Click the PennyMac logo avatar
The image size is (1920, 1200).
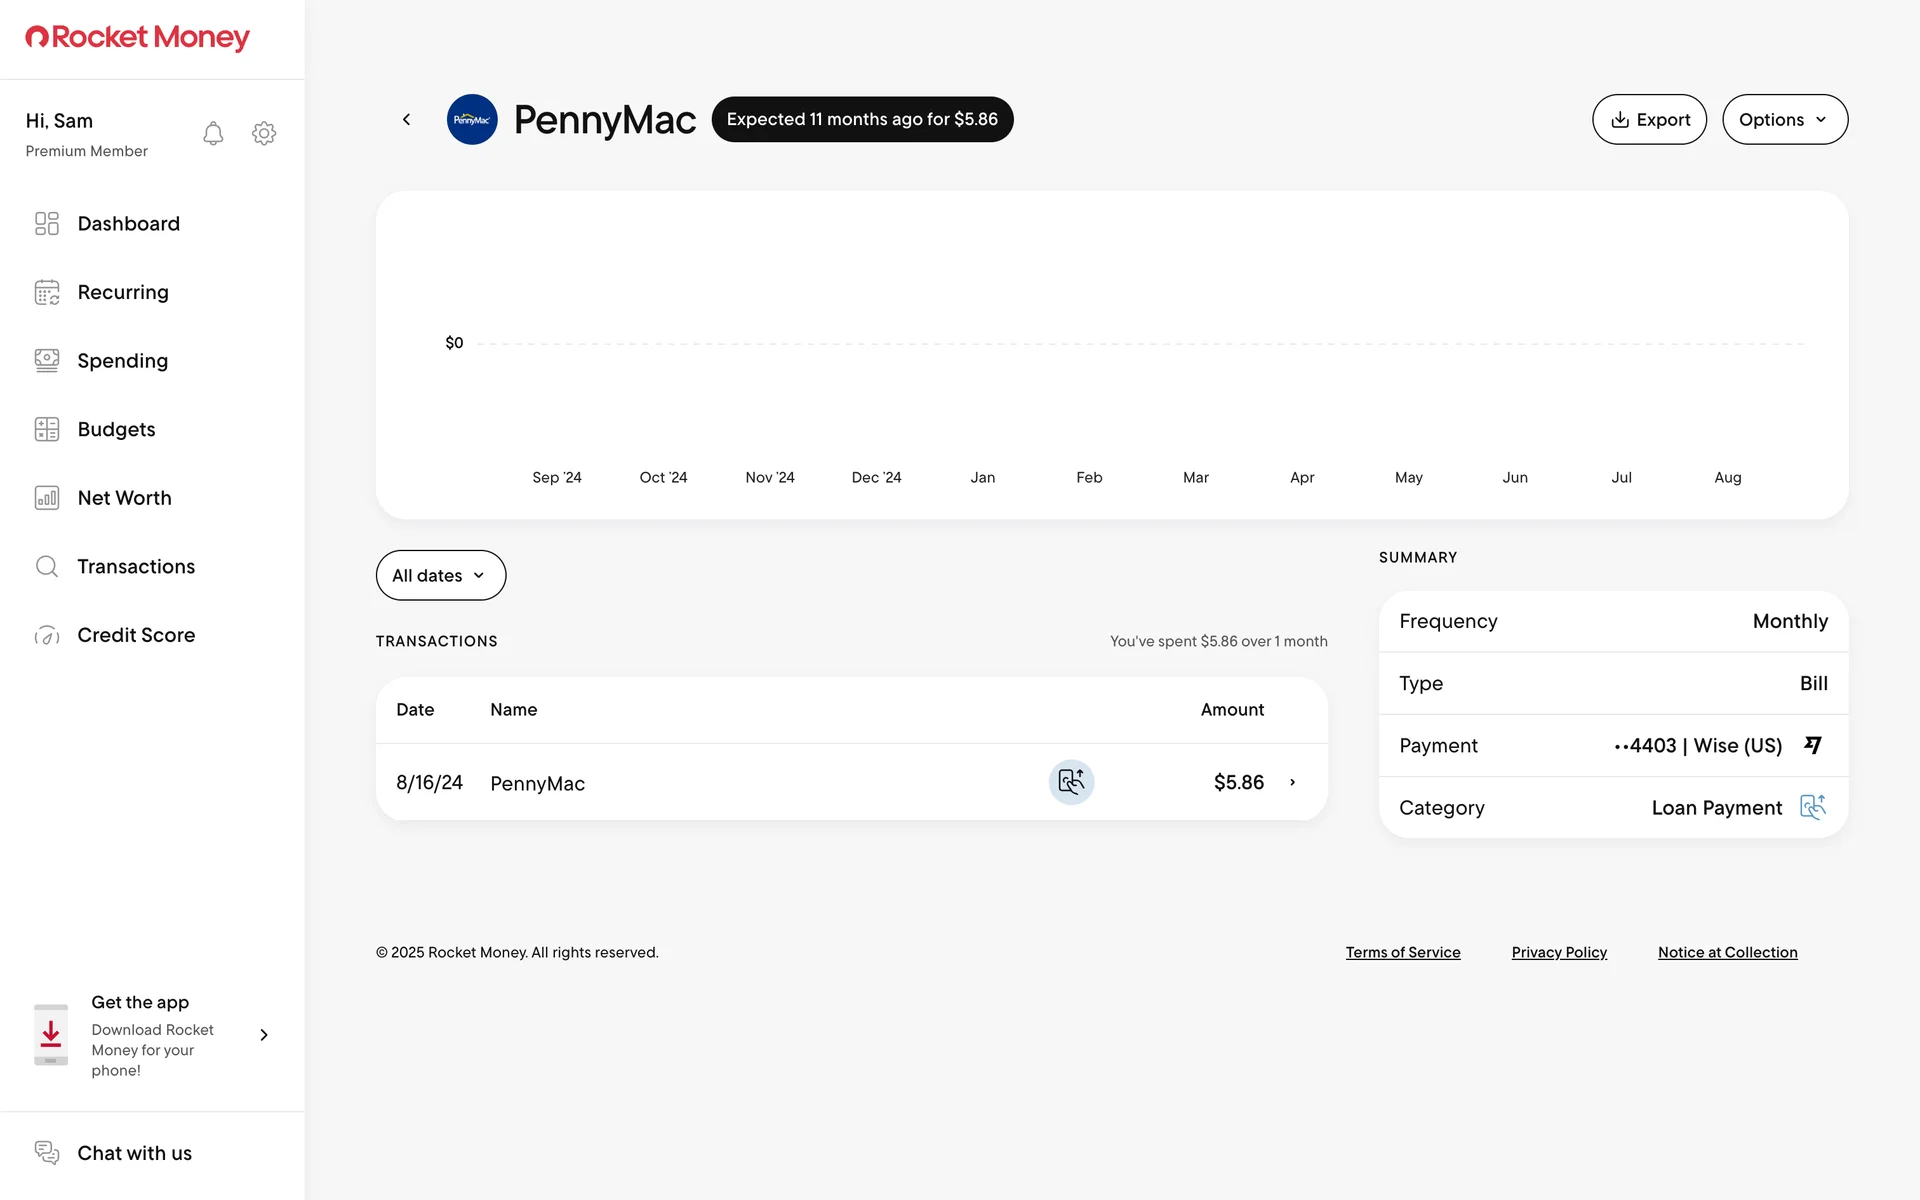click(x=472, y=119)
